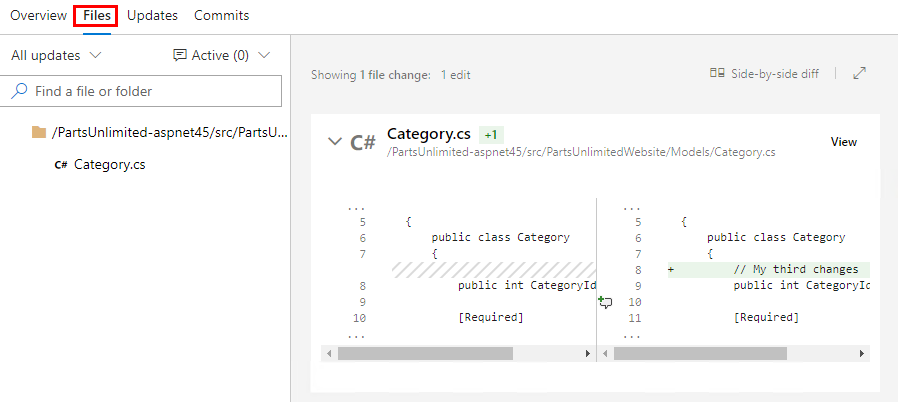Click the added line "// My third changes"
Image resolution: width=898 pixels, height=402 pixels.
[x=796, y=269]
